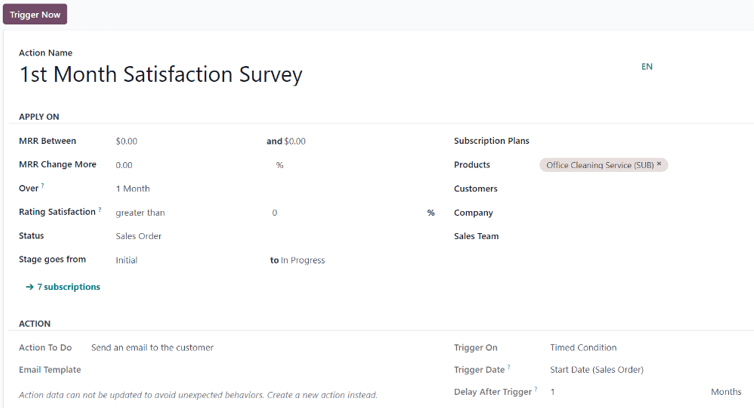Click the Customers field

pyautogui.click(x=640, y=189)
